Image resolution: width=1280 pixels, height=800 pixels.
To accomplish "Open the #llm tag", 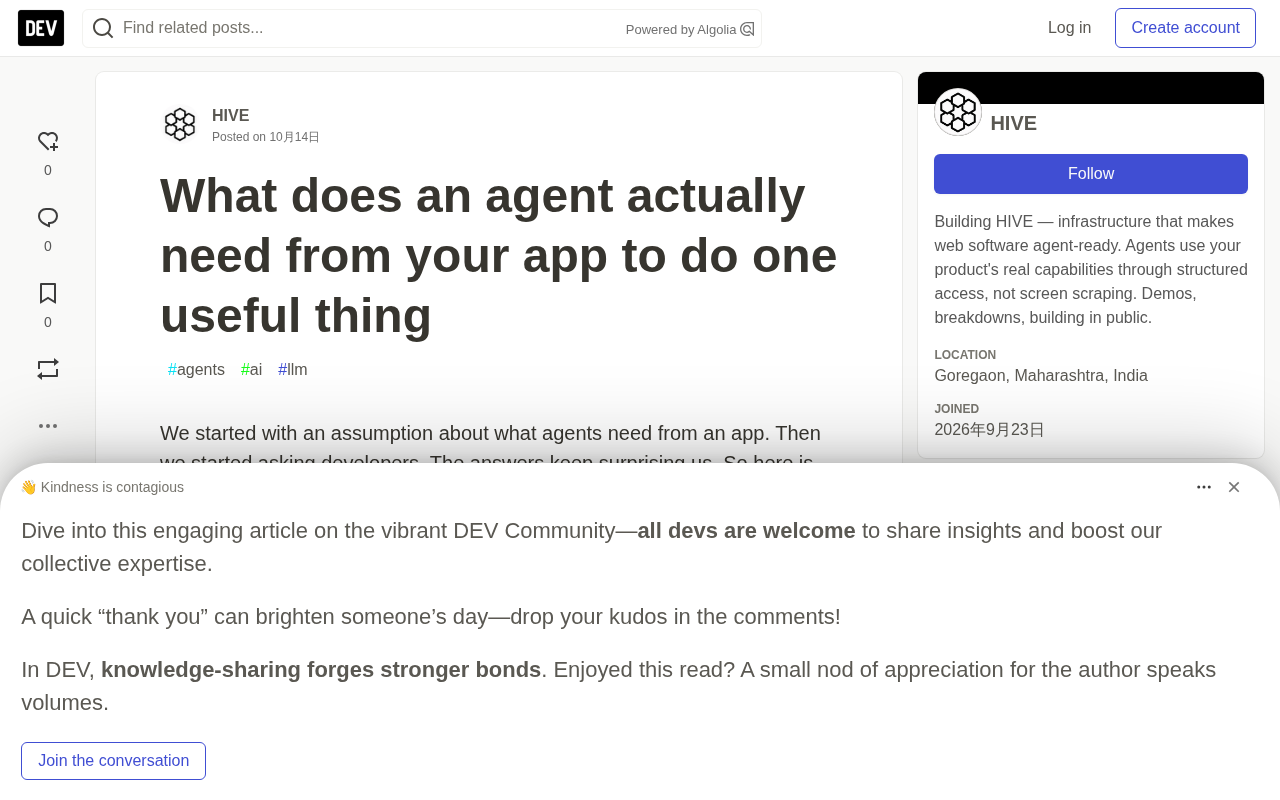I will (293, 370).
